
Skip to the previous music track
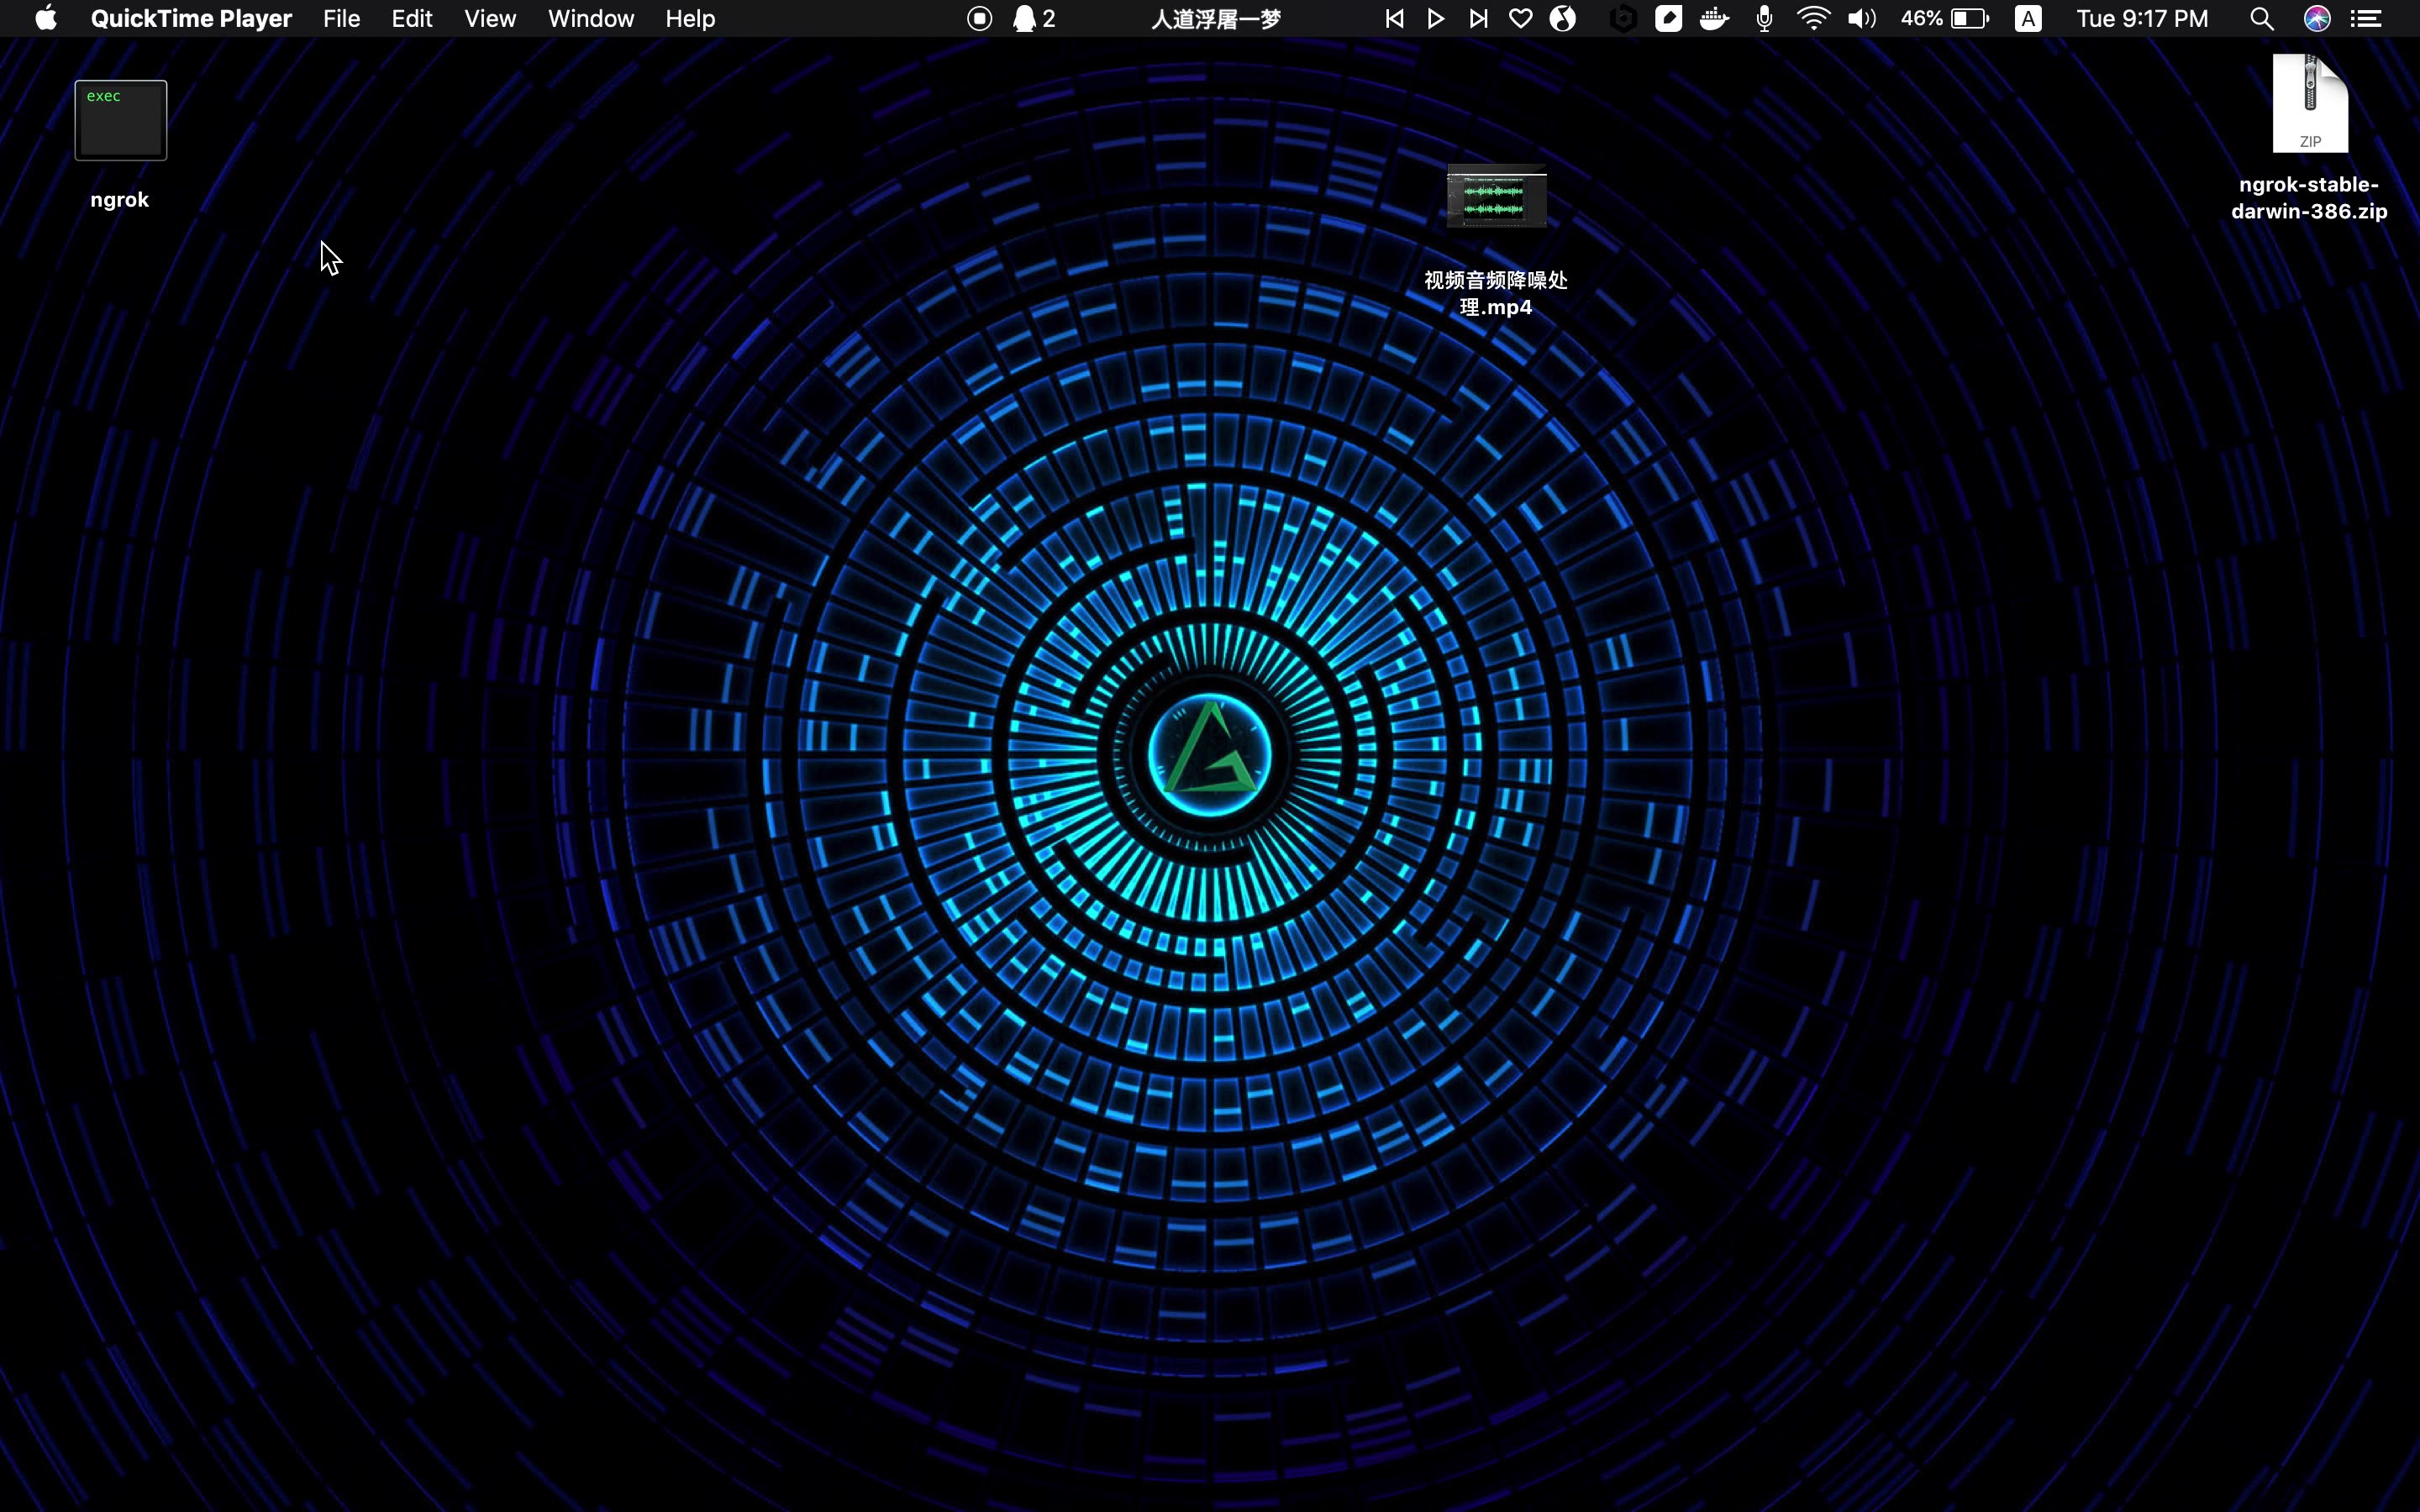(x=1394, y=19)
